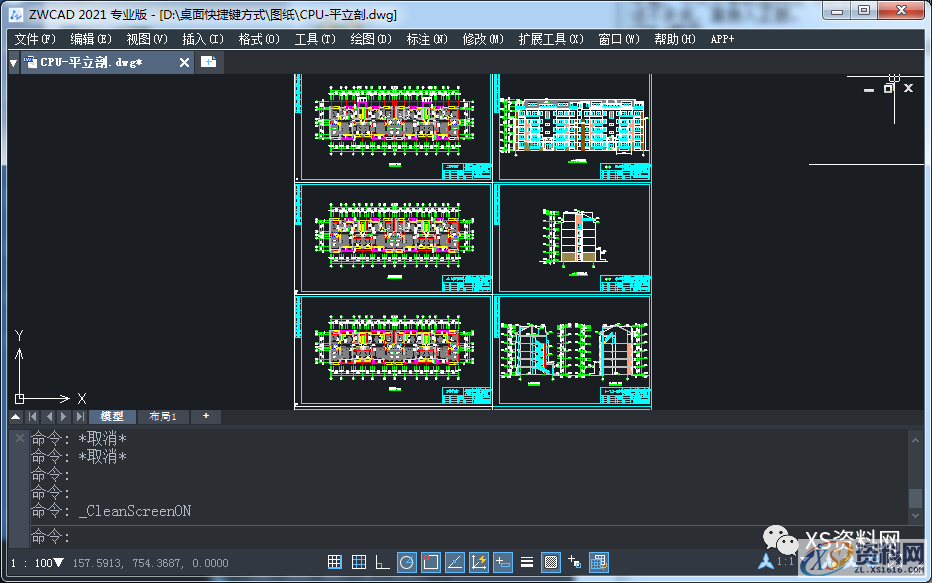Image resolution: width=932 pixels, height=583 pixels.
Task: Toggle snap mode in the status bar
Action: 335,563
